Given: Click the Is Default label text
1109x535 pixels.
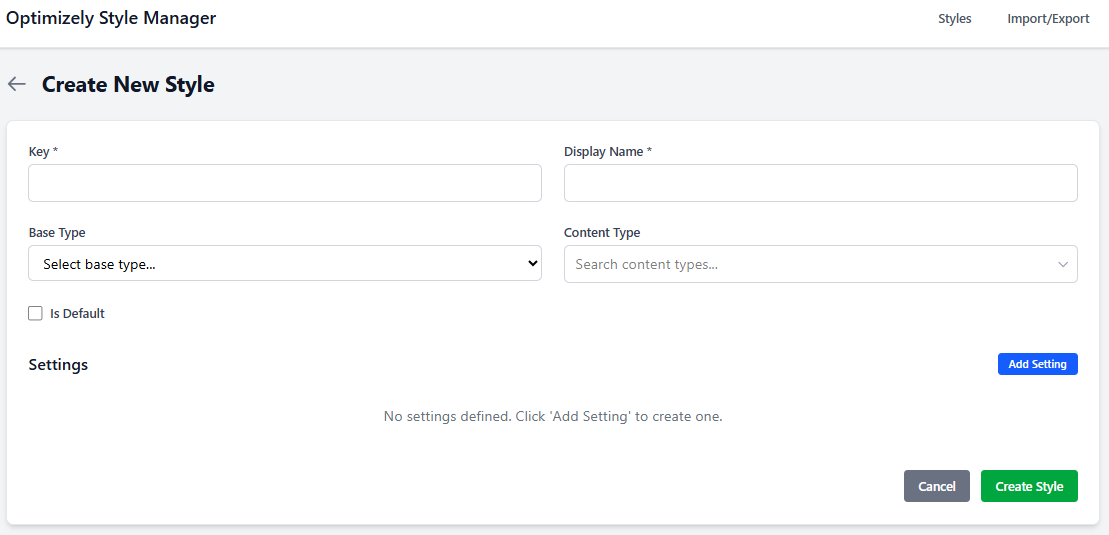Looking at the screenshot, I should [x=77, y=313].
